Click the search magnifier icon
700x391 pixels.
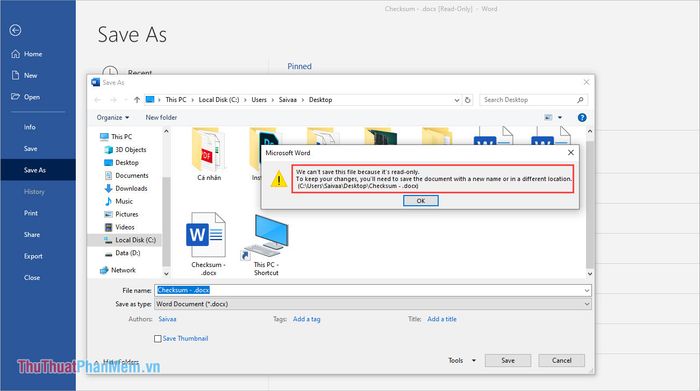coord(580,100)
